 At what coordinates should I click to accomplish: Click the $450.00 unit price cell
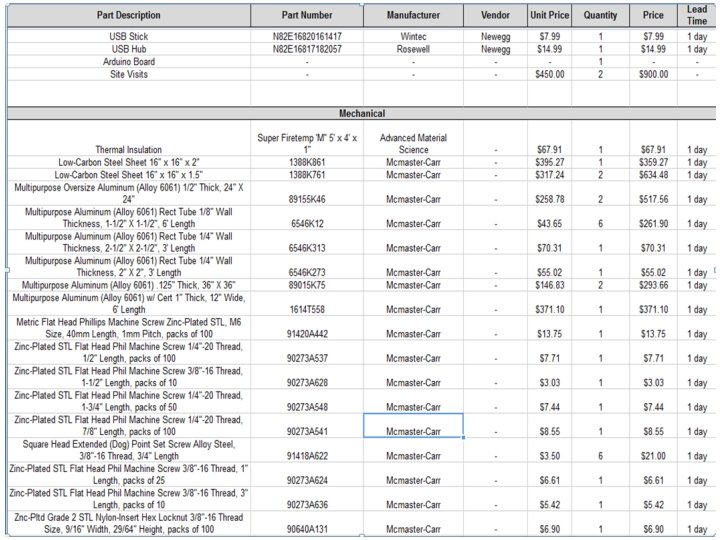(x=549, y=74)
